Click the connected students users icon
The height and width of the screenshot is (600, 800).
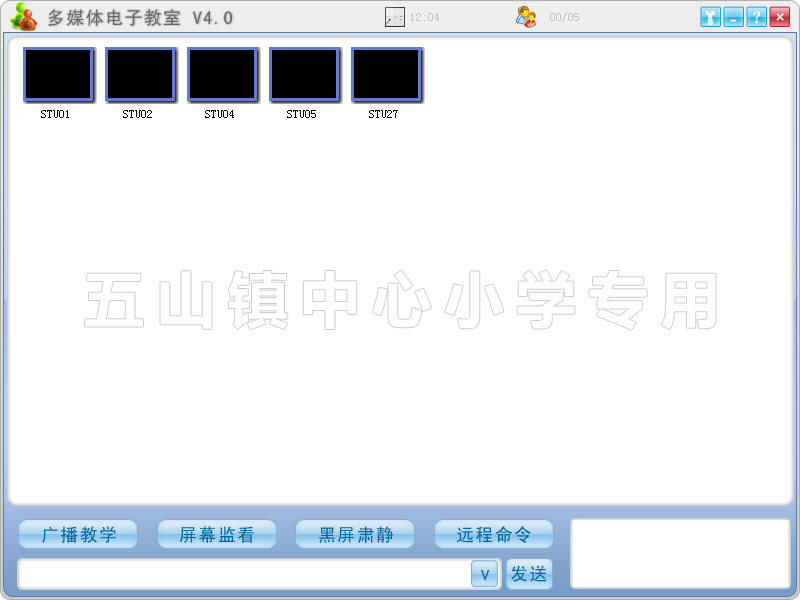click(526, 17)
